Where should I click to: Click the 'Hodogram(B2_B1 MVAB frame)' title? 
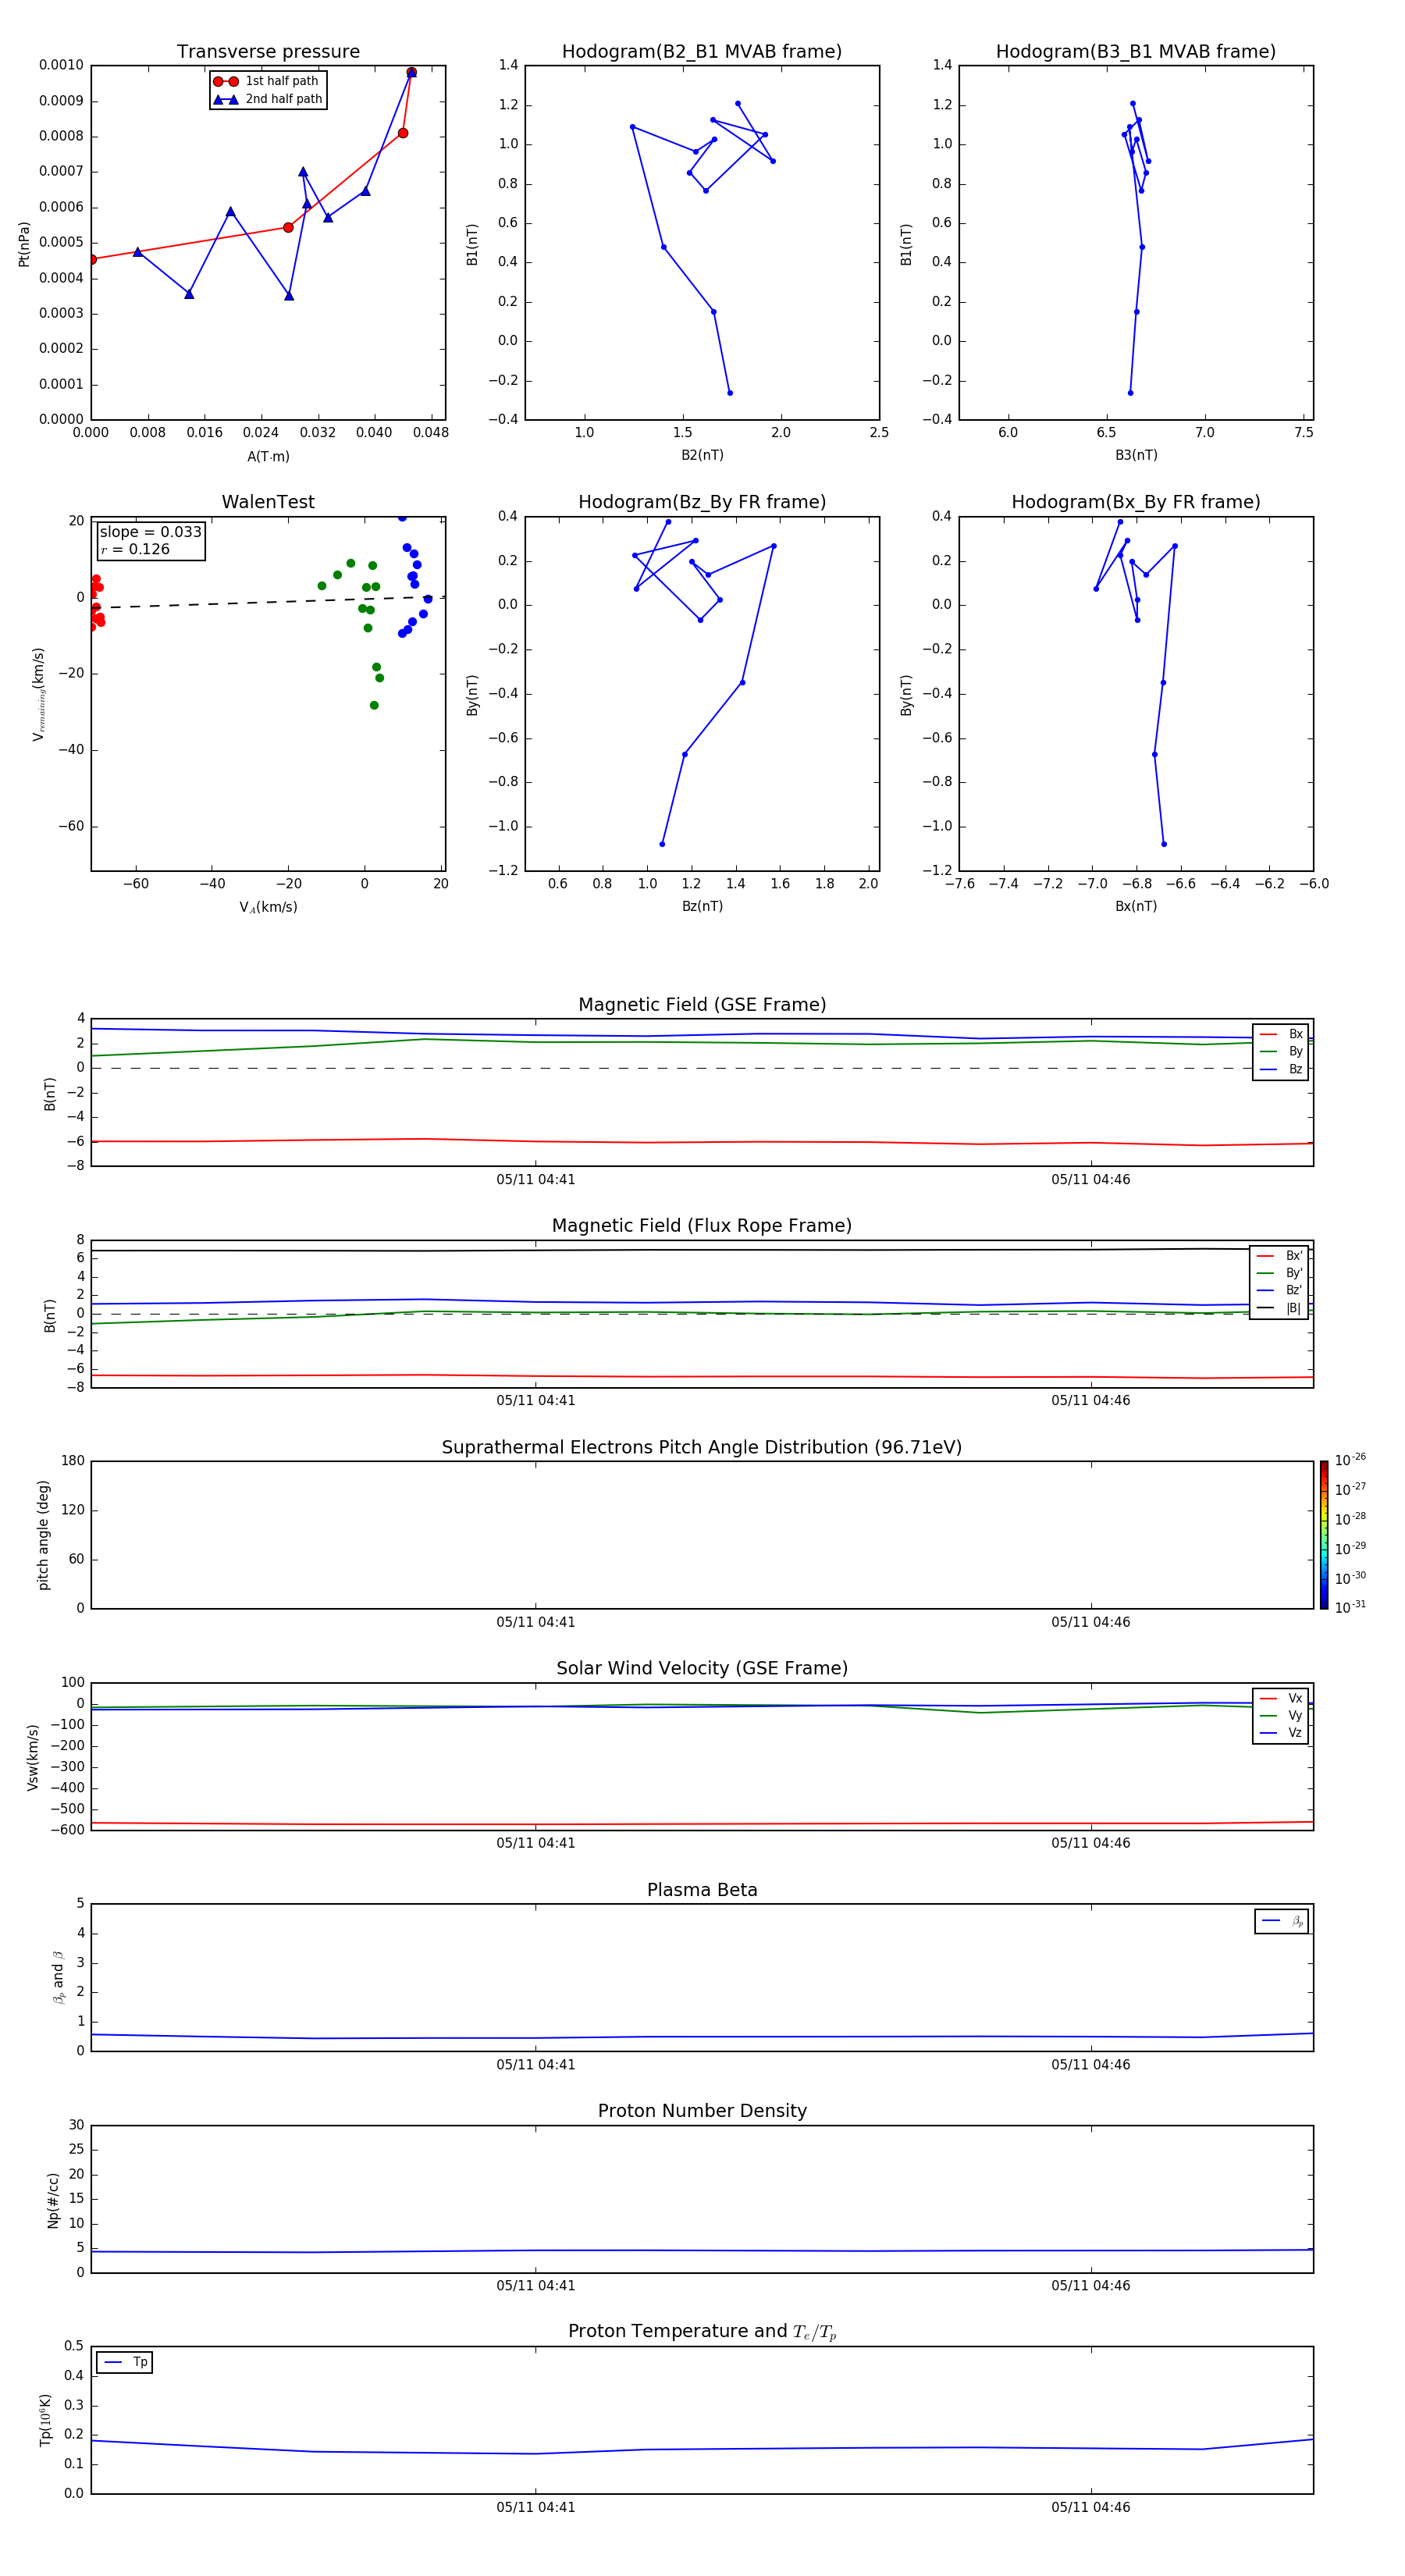point(701,52)
